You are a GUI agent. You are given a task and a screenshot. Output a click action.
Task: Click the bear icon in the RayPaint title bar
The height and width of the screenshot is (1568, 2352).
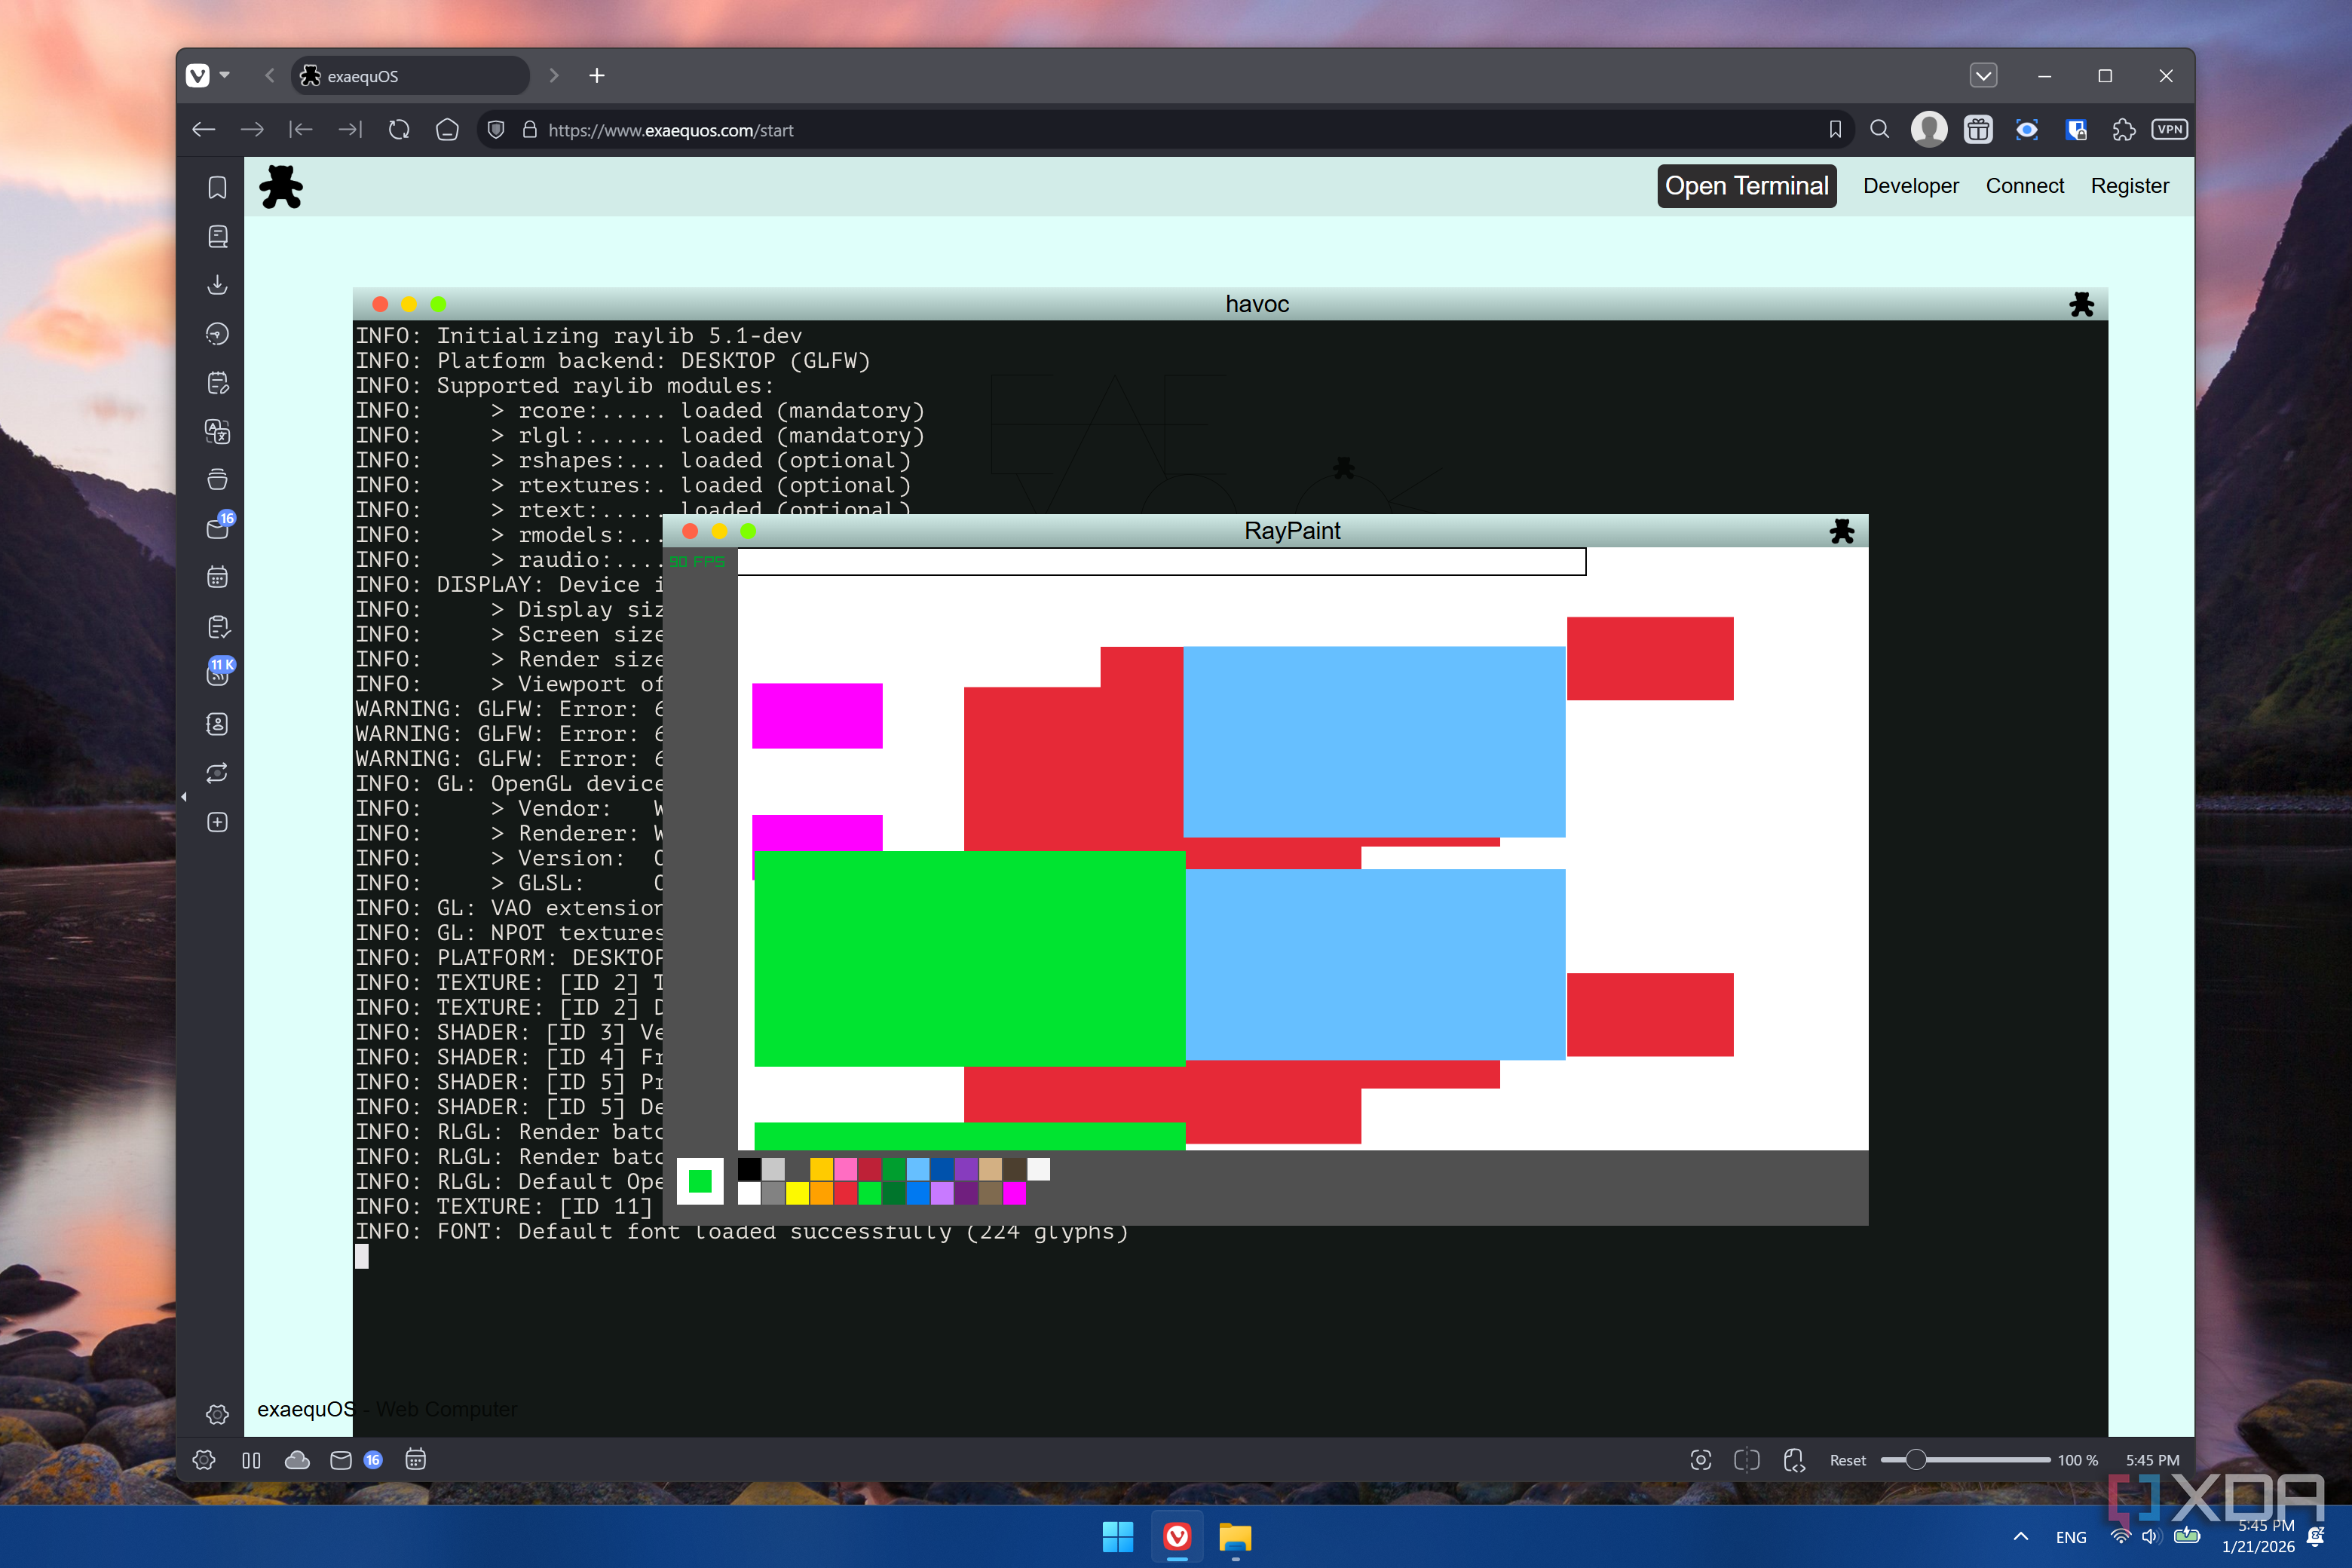1842,531
